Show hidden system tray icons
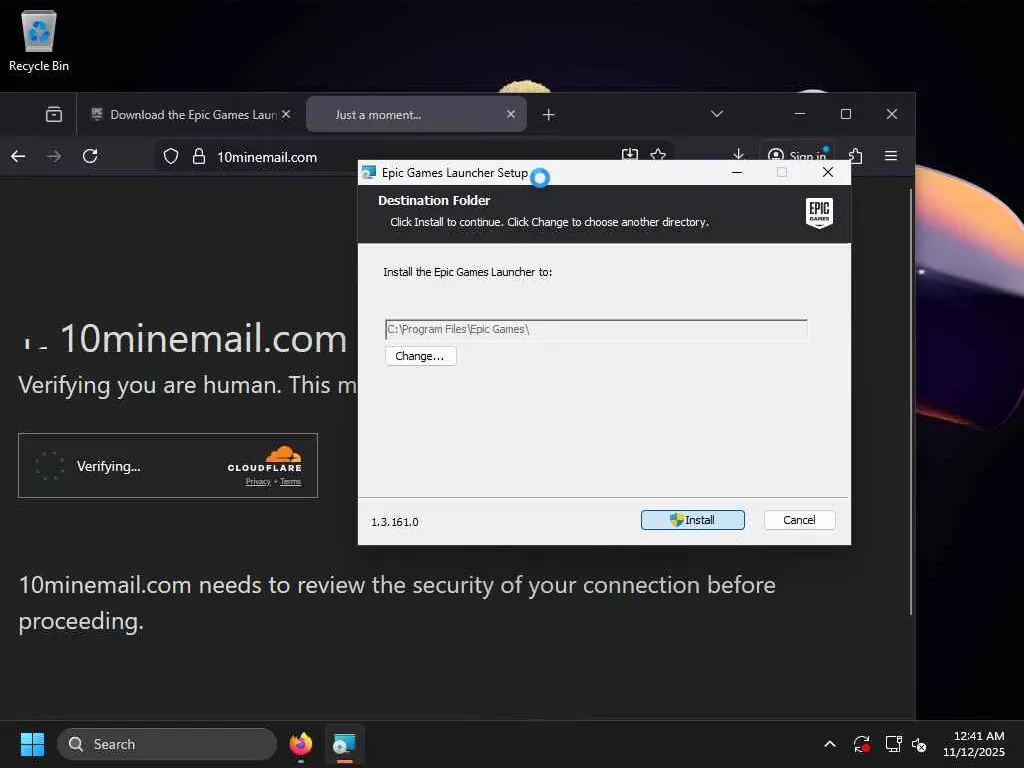1024x768 pixels. point(829,744)
